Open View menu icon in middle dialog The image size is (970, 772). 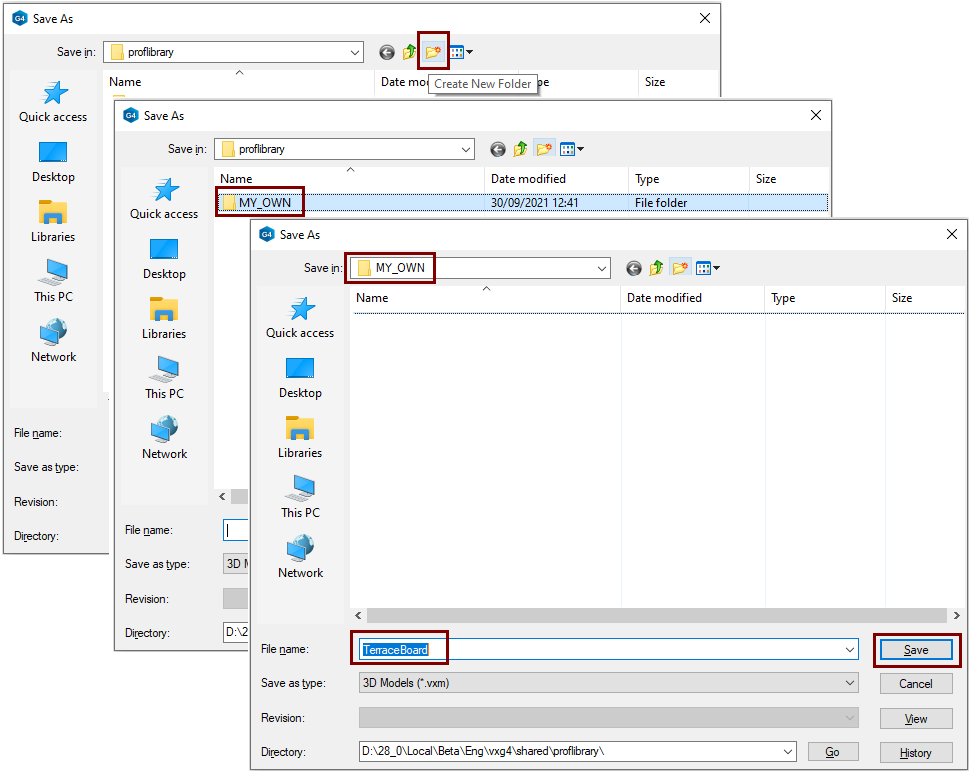point(572,149)
